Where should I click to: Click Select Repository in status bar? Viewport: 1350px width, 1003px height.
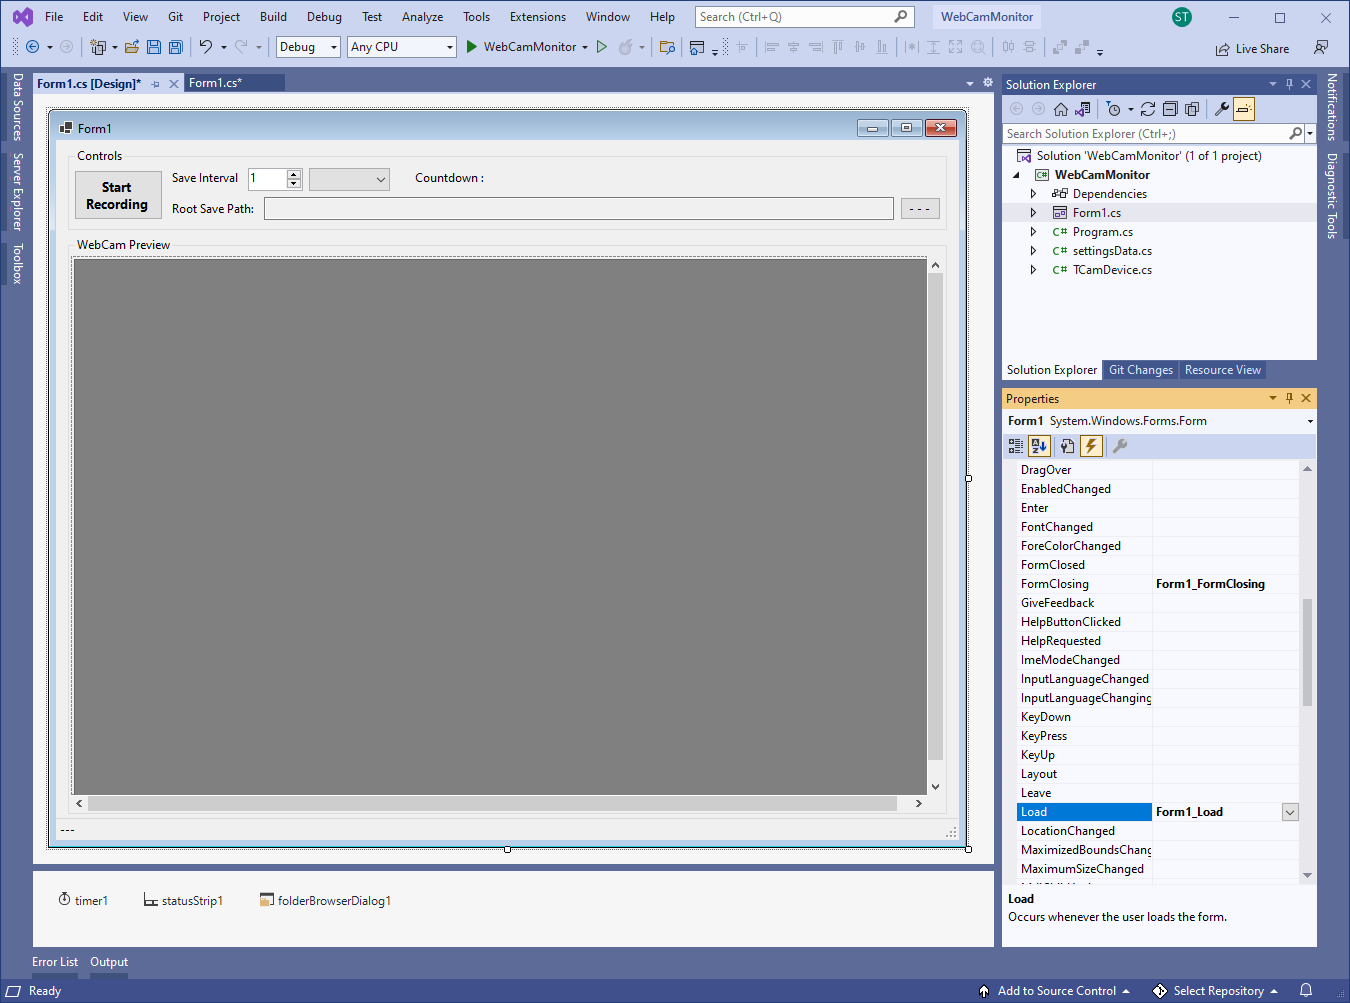pyautogui.click(x=1216, y=991)
